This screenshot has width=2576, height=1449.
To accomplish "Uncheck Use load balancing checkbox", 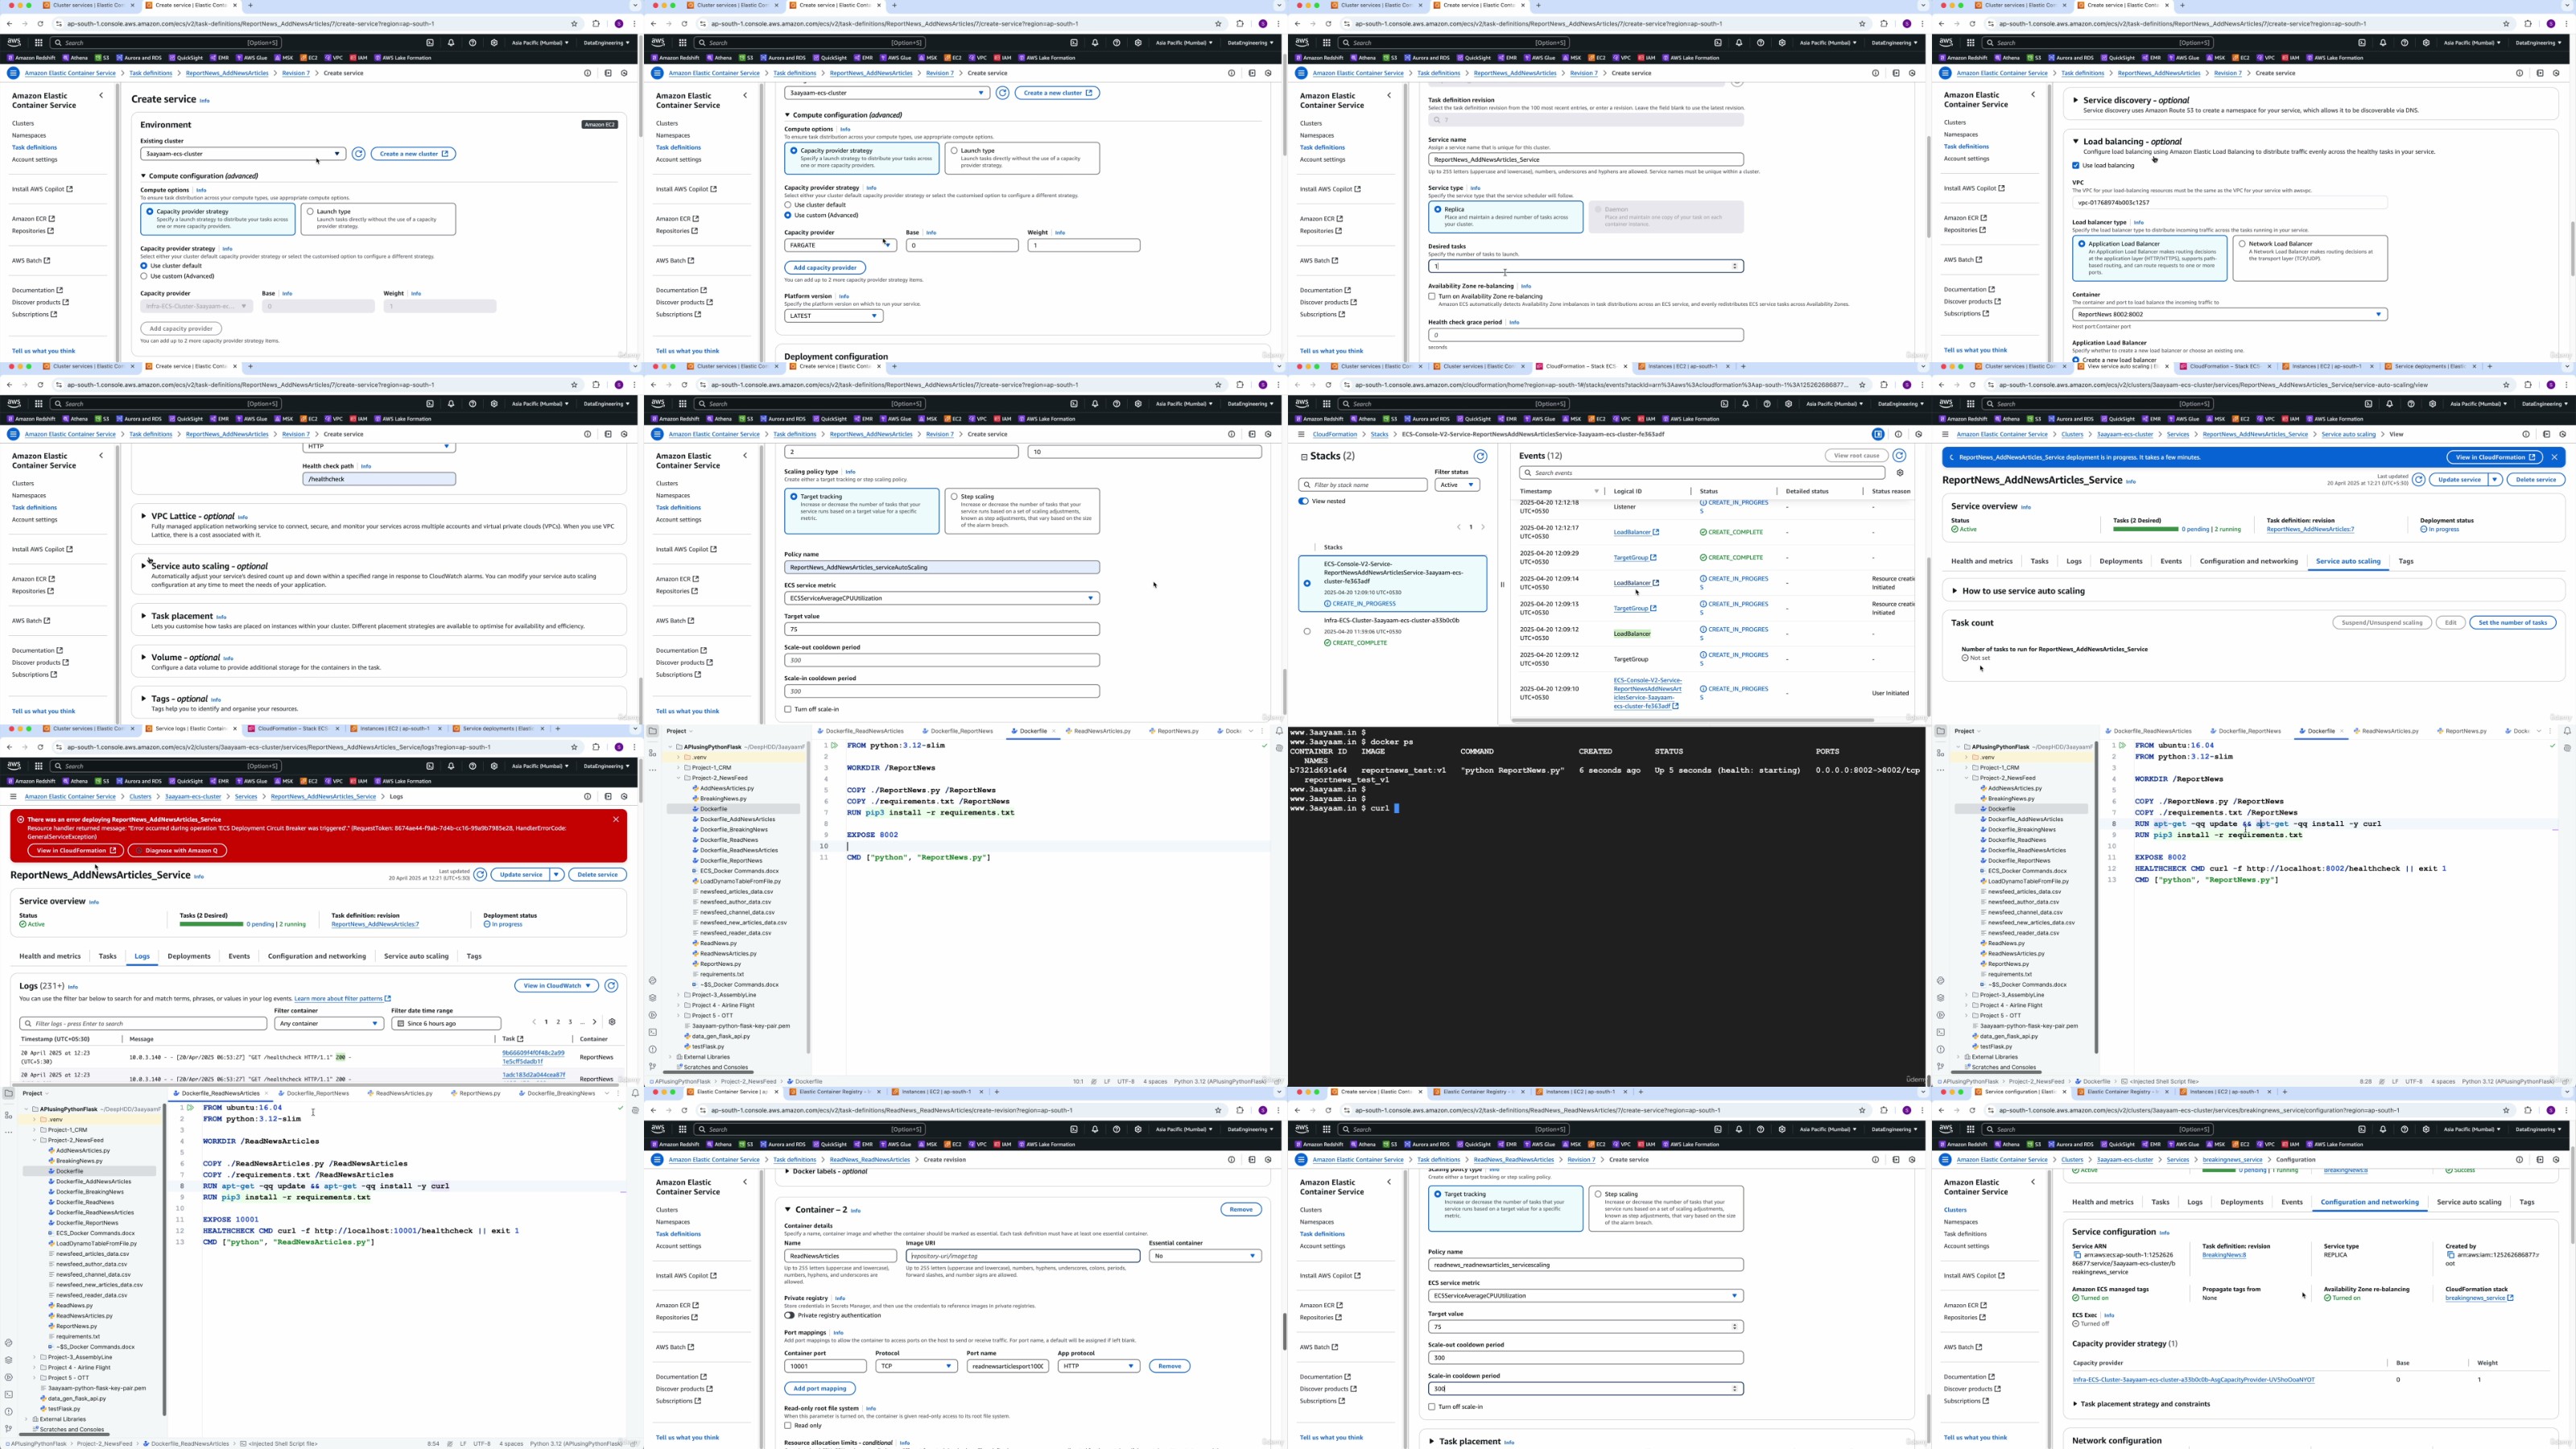I will tap(2076, 165).
